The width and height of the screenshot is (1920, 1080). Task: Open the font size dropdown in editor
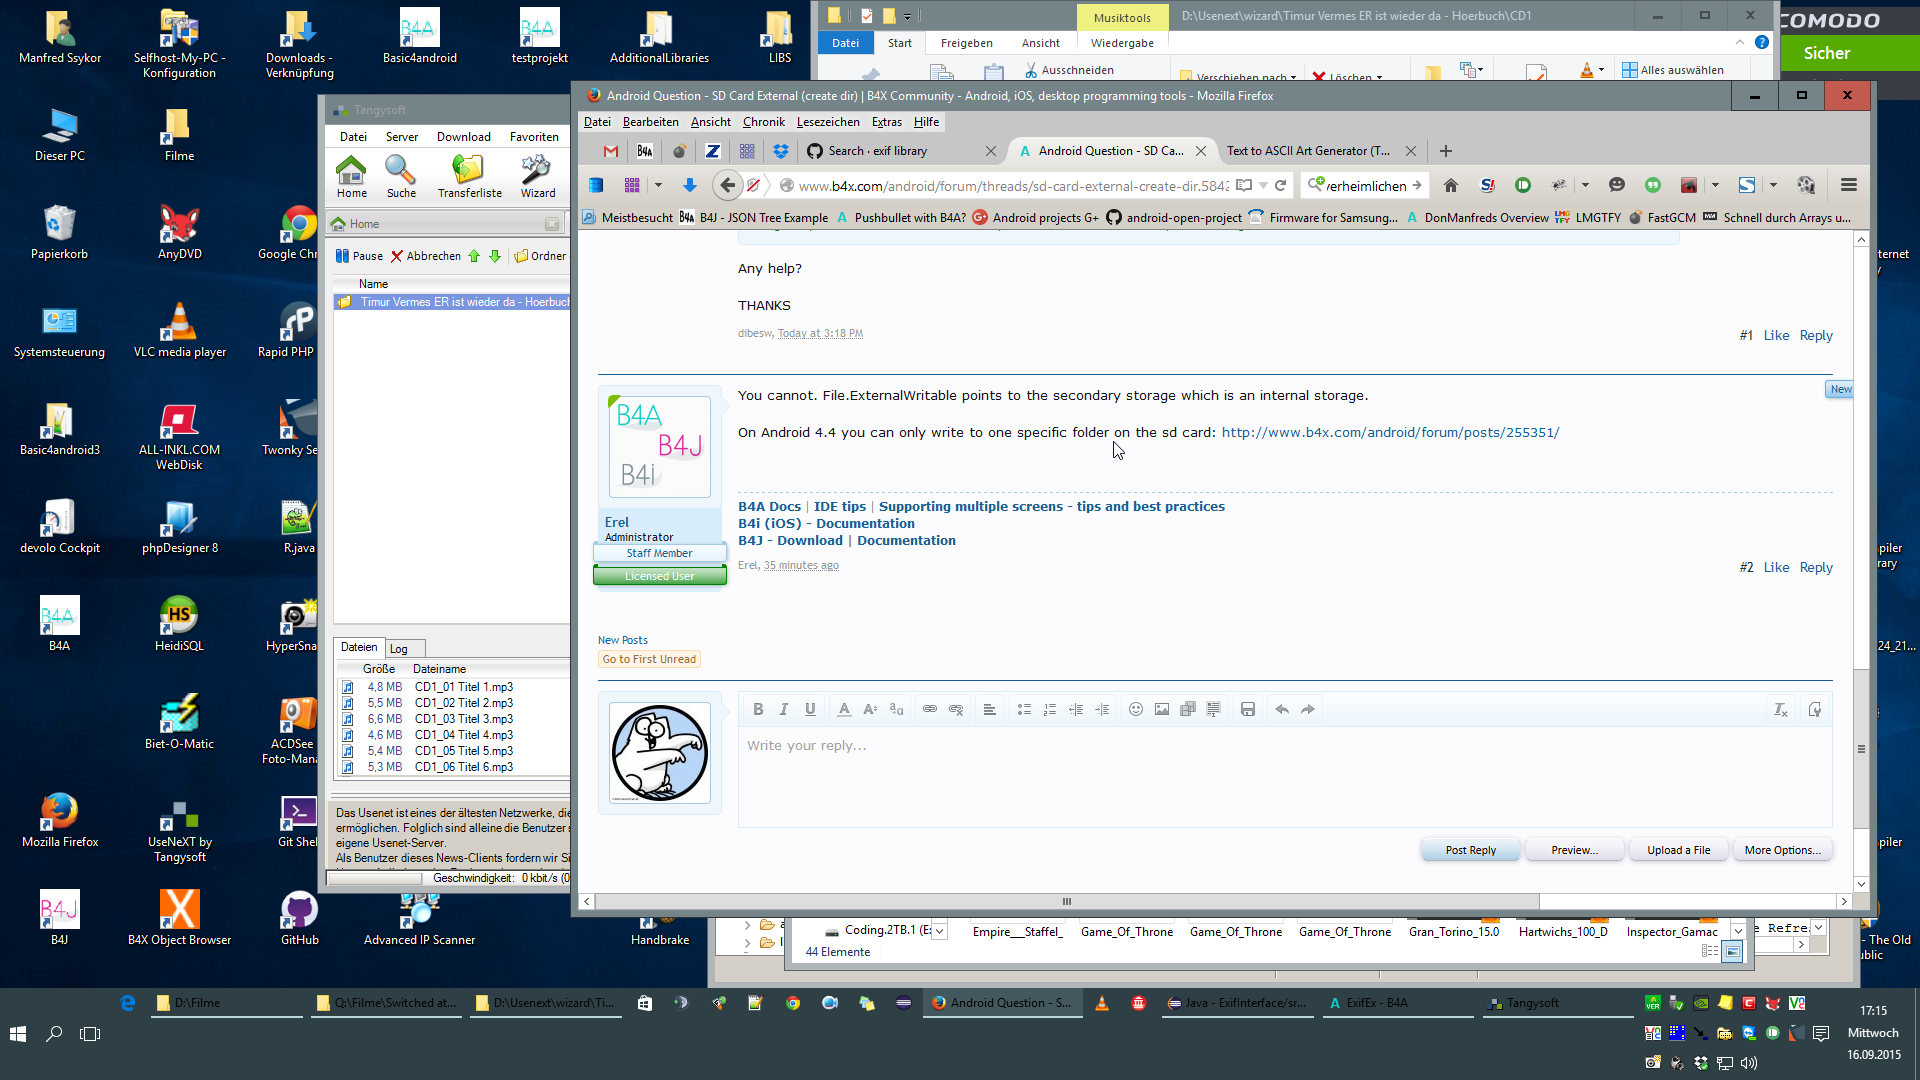870,709
